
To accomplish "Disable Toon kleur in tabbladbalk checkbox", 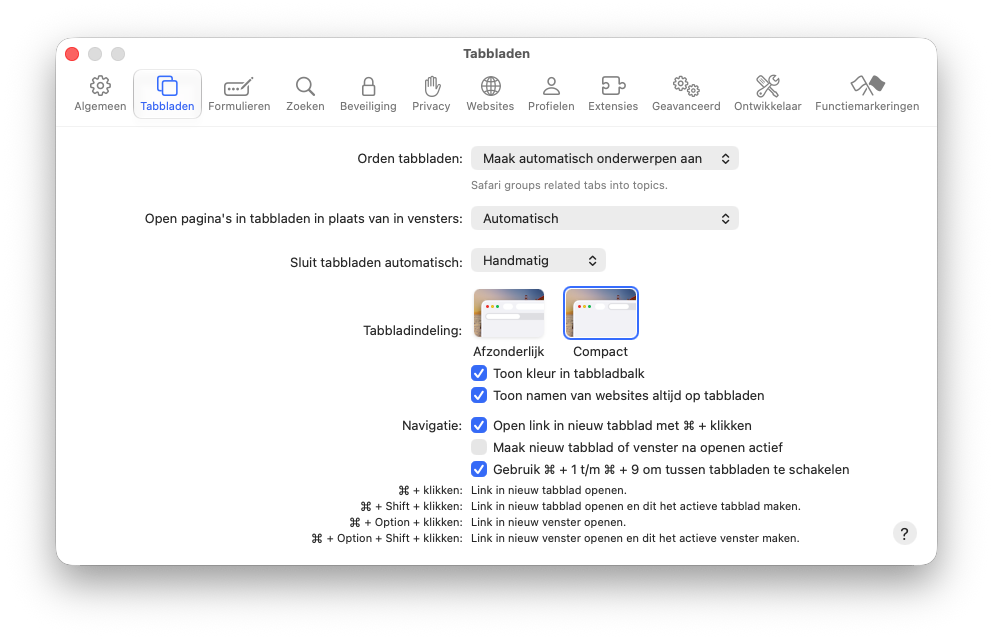I will pyautogui.click(x=479, y=374).
